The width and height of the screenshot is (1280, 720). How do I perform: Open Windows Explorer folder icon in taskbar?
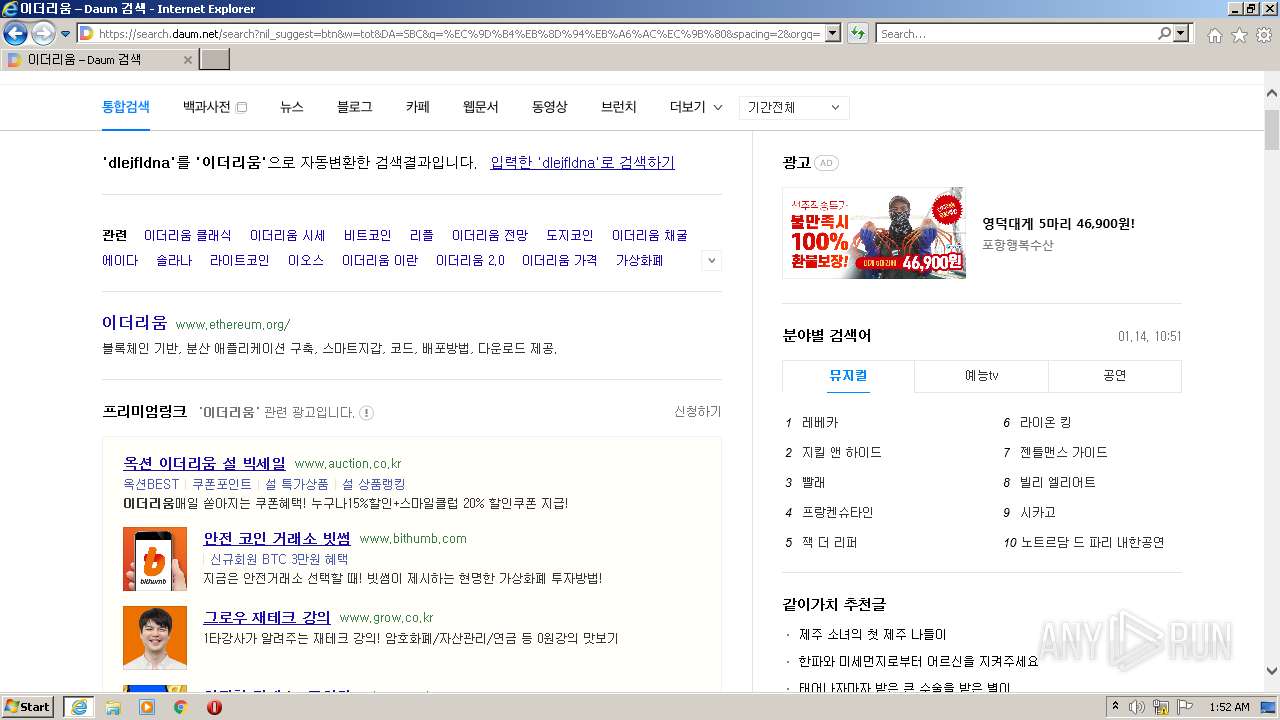(113, 707)
